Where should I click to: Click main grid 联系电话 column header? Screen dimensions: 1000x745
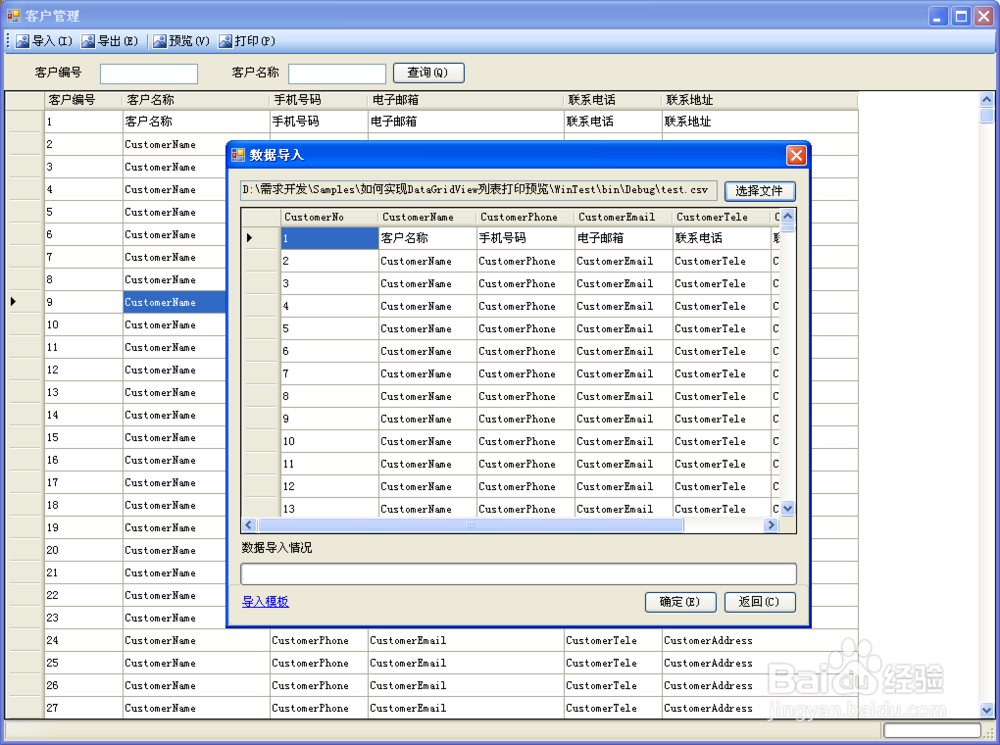613,100
